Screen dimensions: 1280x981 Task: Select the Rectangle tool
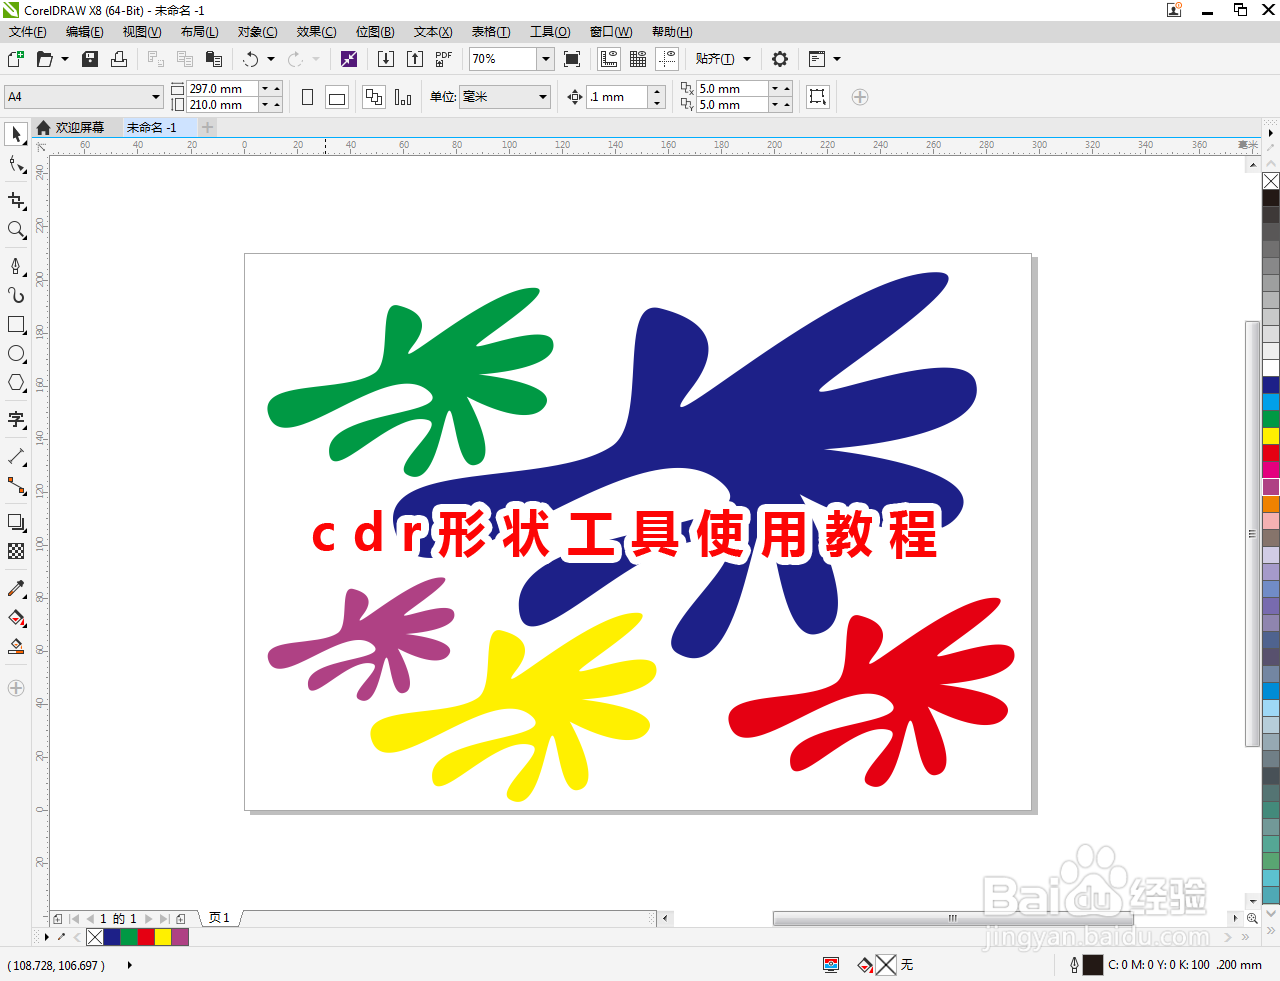click(16, 324)
